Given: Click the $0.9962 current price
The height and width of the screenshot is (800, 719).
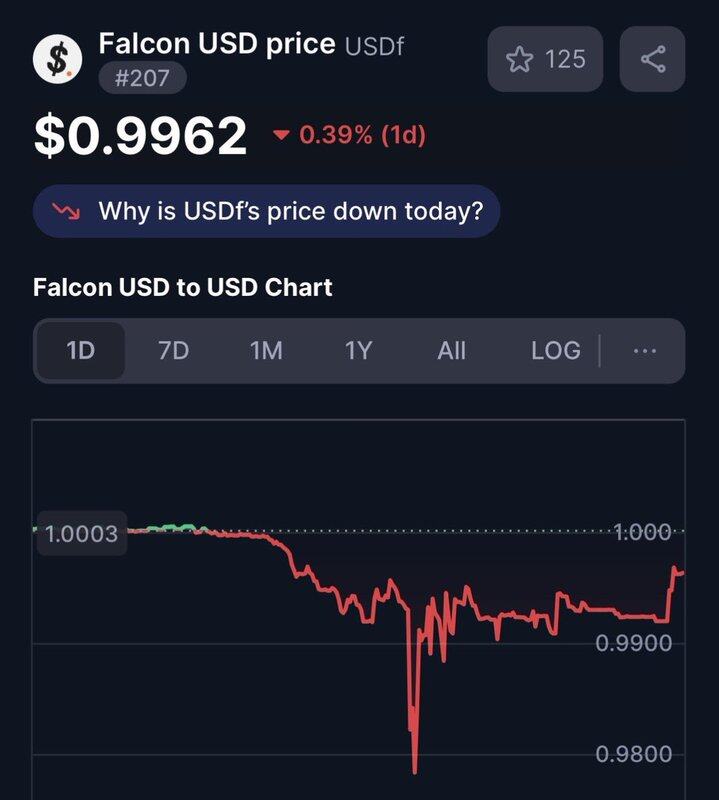Looking at the screenshot, I should (140, 135).
